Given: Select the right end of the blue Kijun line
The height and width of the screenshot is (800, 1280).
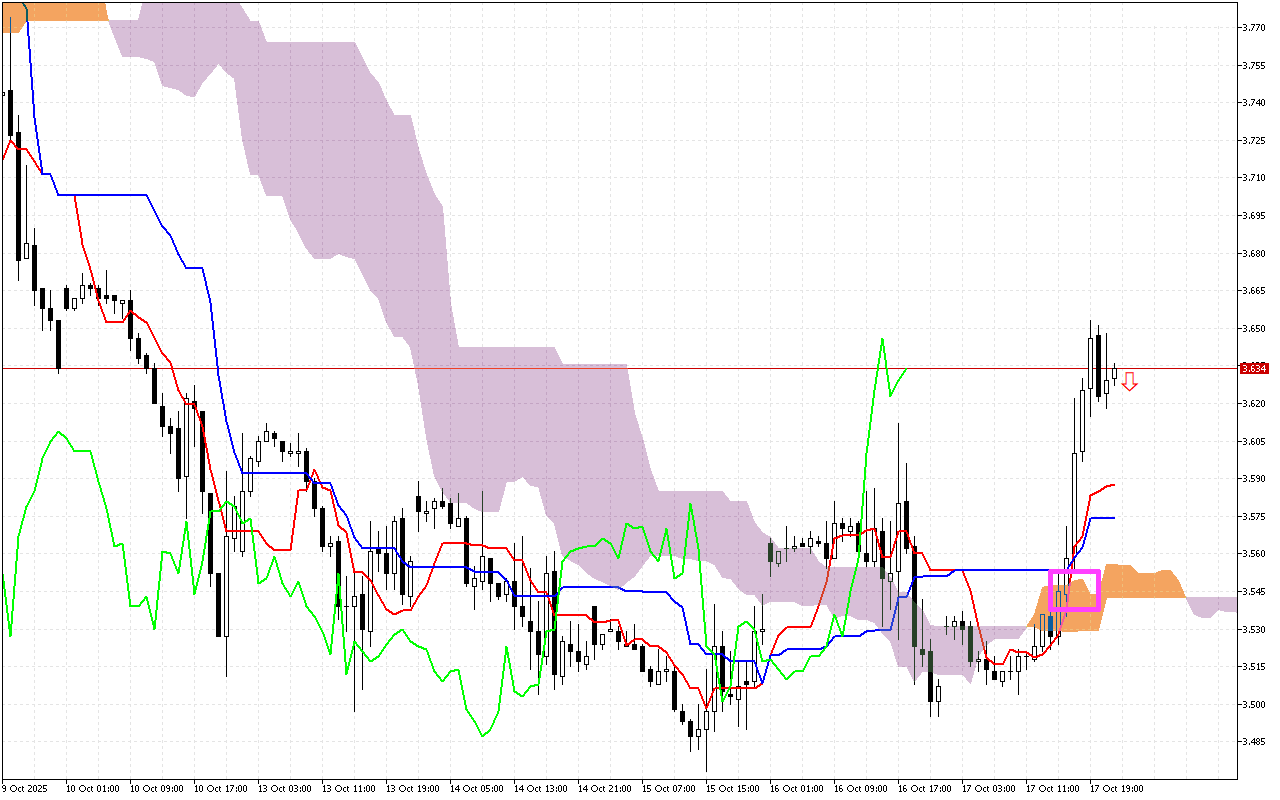Looking at the screenshot, I should 1112,518.
